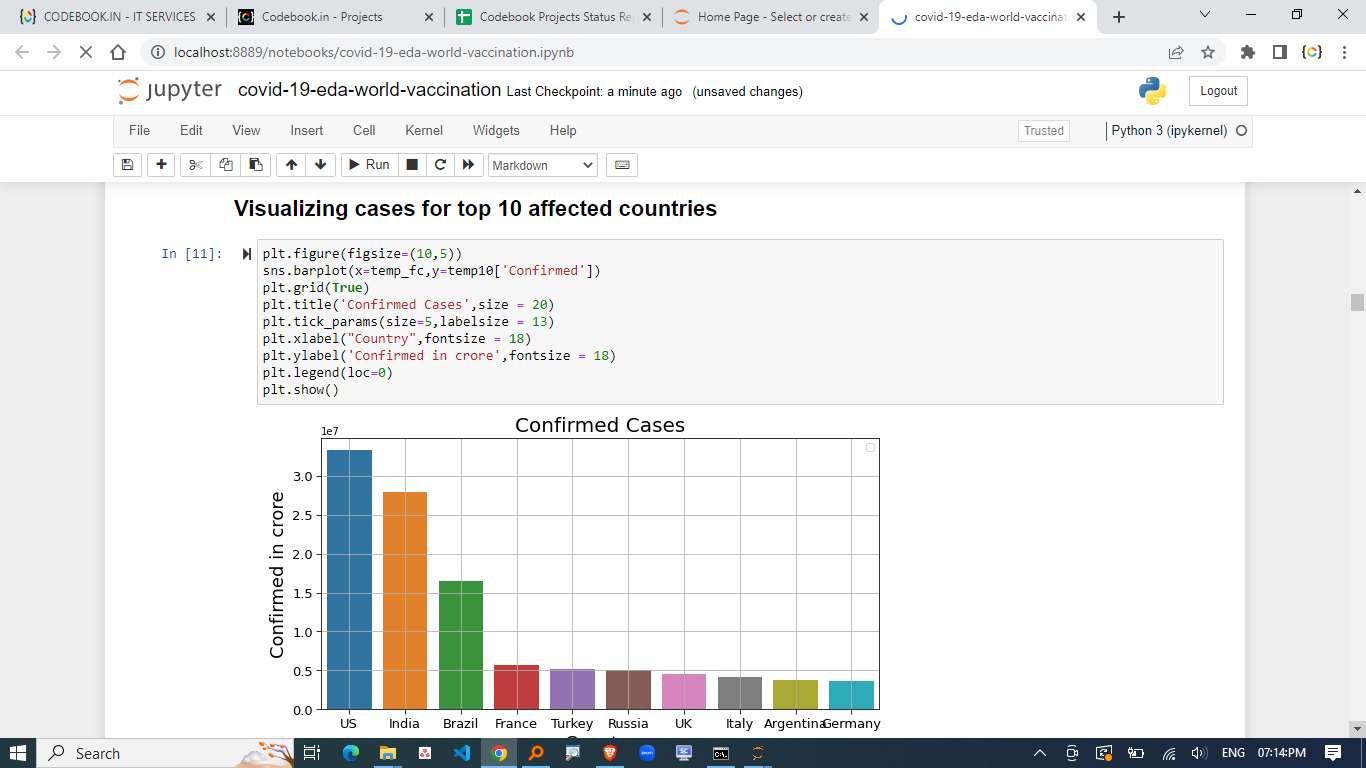Viewport: 1366px width, 768px height.
Task: Open Kernel menu
Action: tap(424, 130)
